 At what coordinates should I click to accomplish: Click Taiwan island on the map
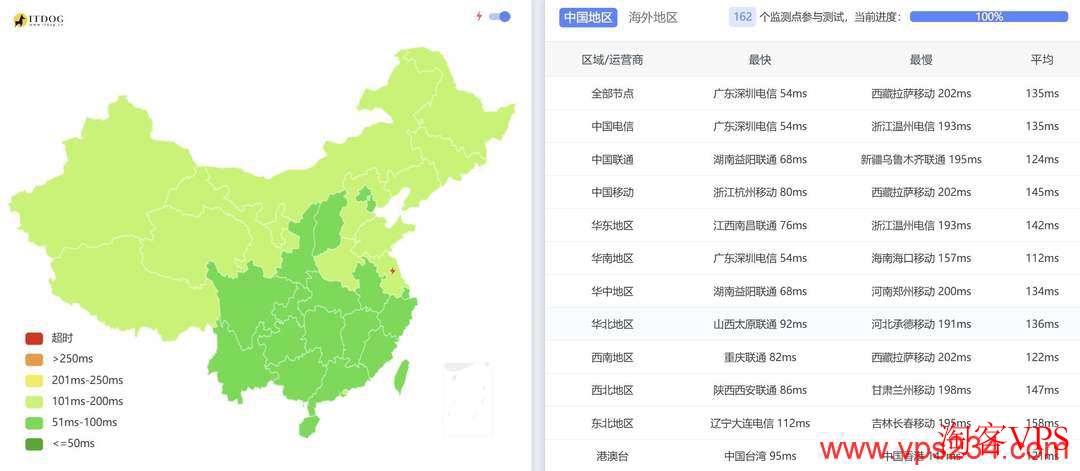click(402, 377)
